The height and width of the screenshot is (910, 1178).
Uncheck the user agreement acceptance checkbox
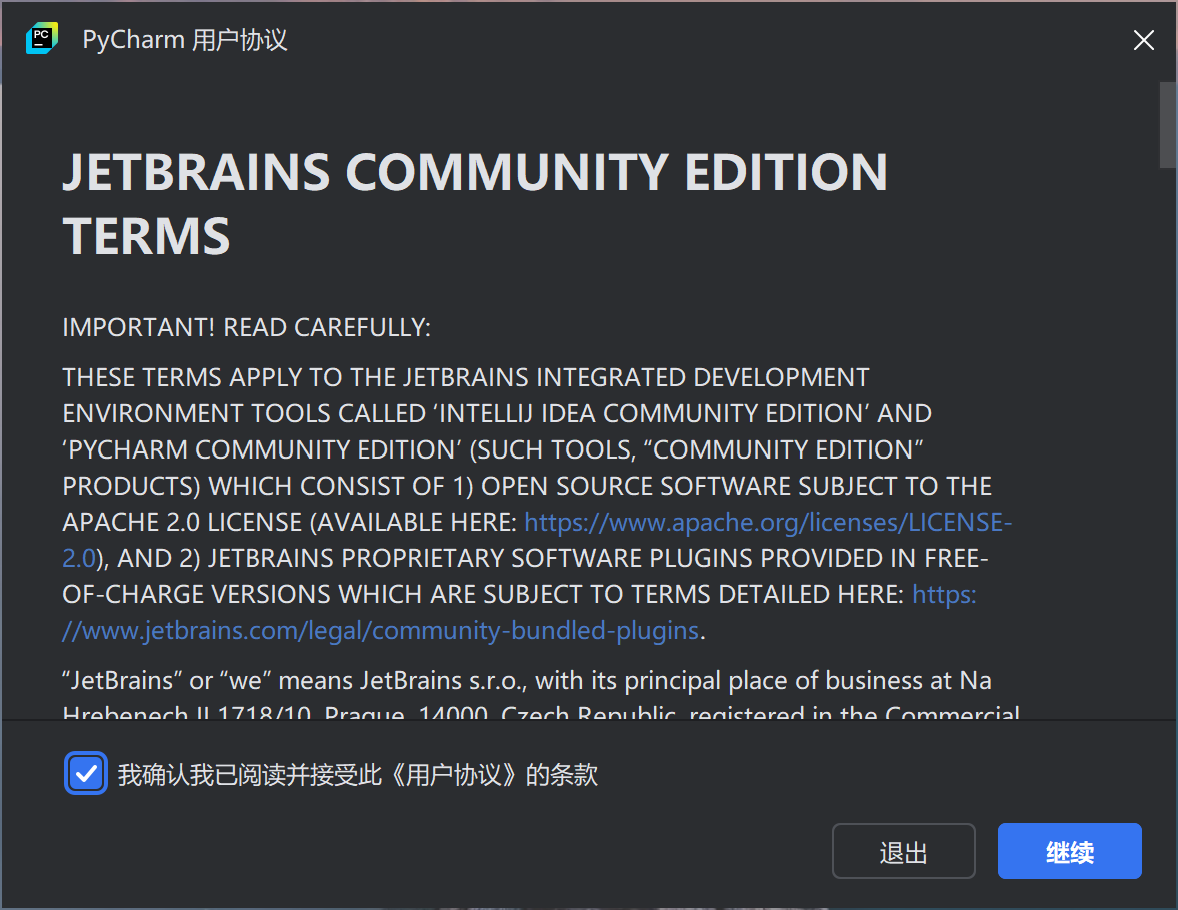coord(86,774)
